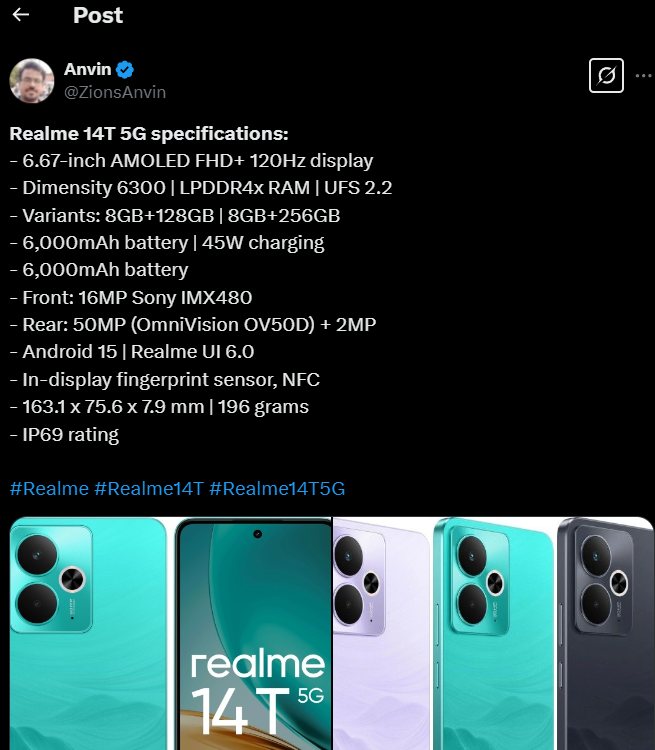Click the 6,000mAh battery 45W charging line
This screenshot has height=750, width=655.
tap(167, 243)
